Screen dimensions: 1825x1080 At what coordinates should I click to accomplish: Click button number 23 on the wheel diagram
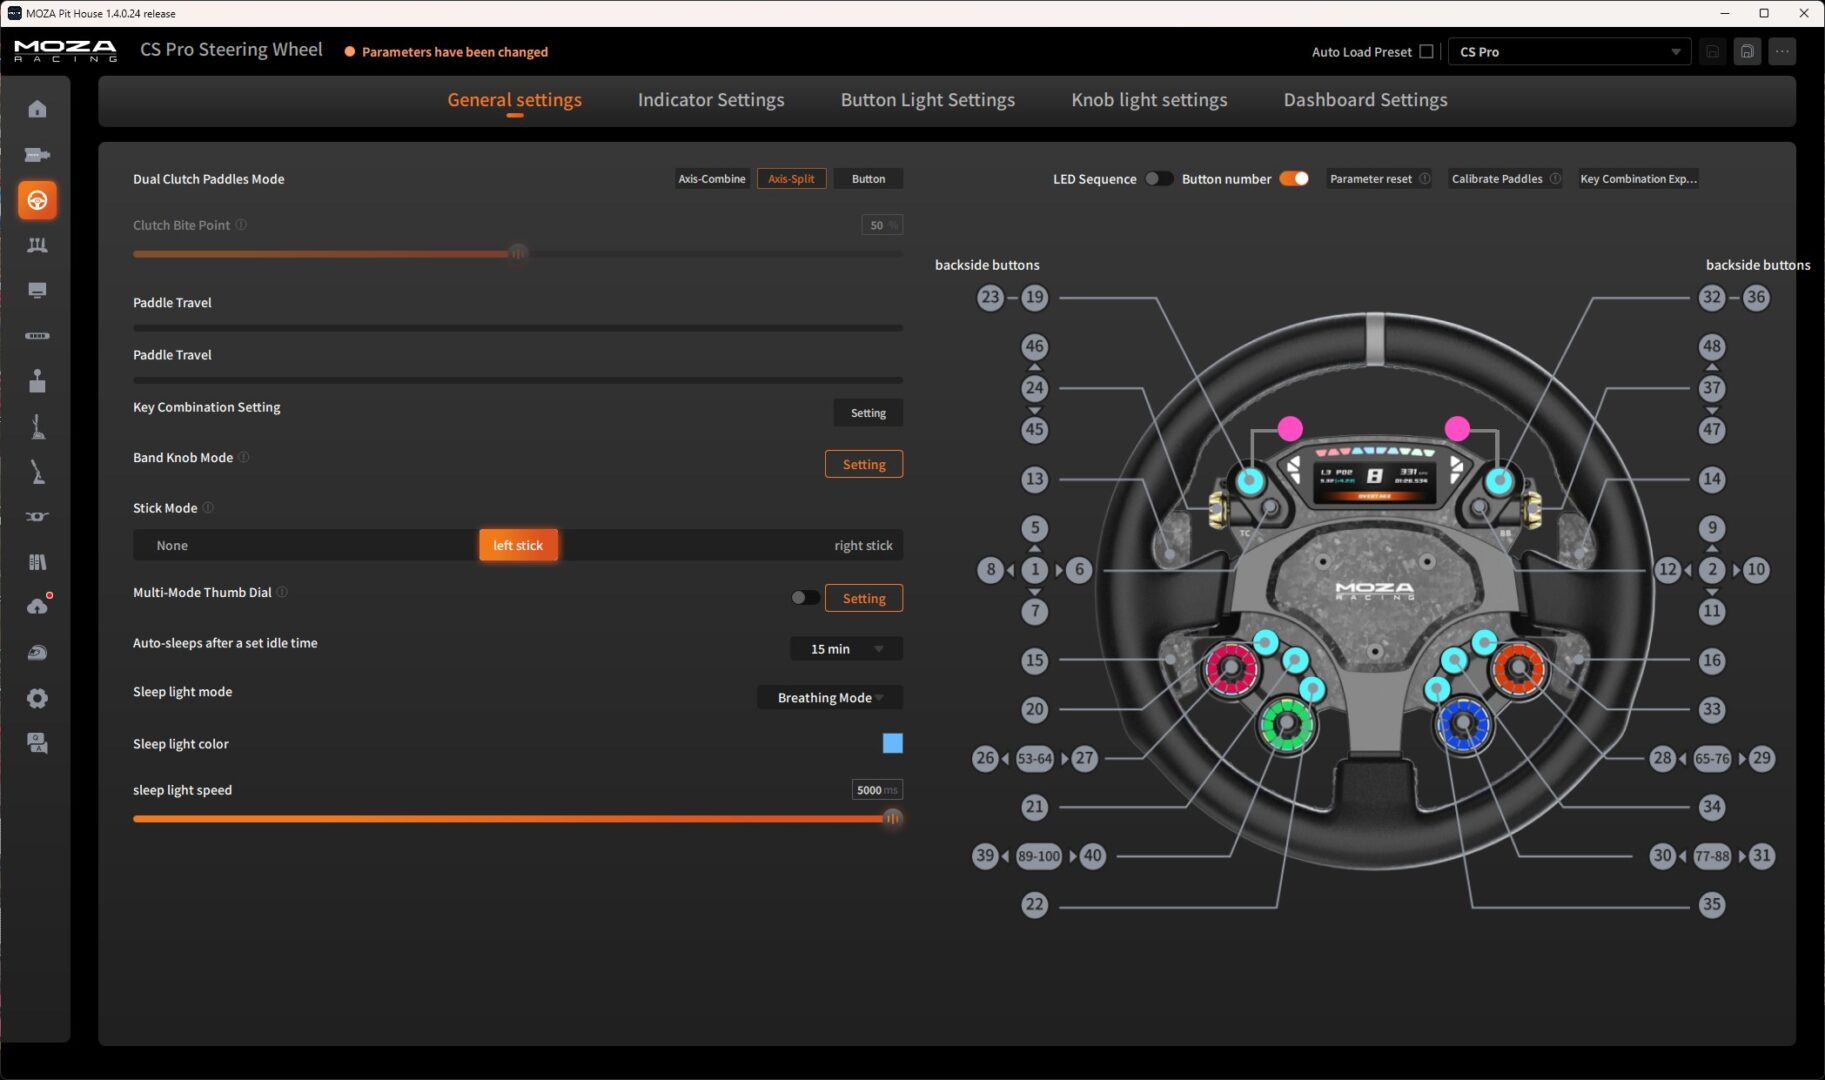click(x=990, y=297)
